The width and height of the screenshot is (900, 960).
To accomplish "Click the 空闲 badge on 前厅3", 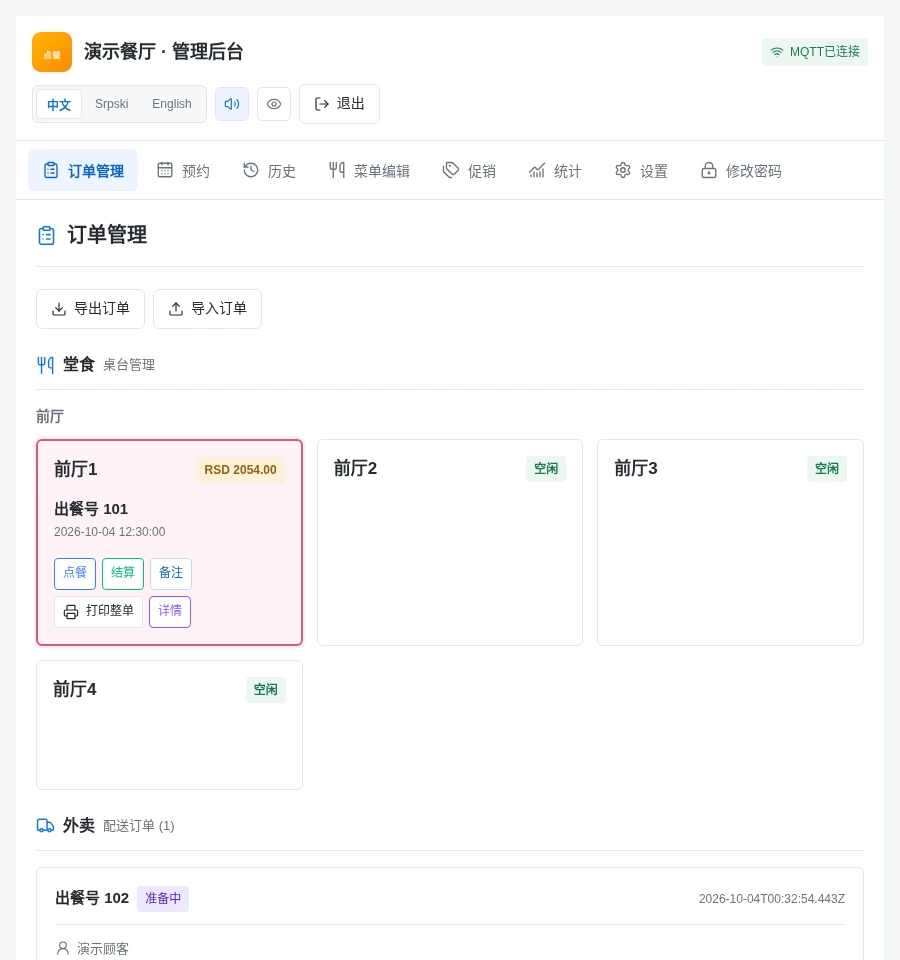I will click(x=827, y=469).
